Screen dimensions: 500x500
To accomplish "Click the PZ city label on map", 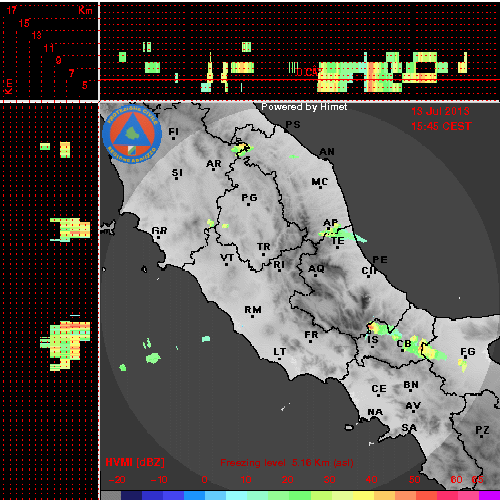I will pos(482,430).
